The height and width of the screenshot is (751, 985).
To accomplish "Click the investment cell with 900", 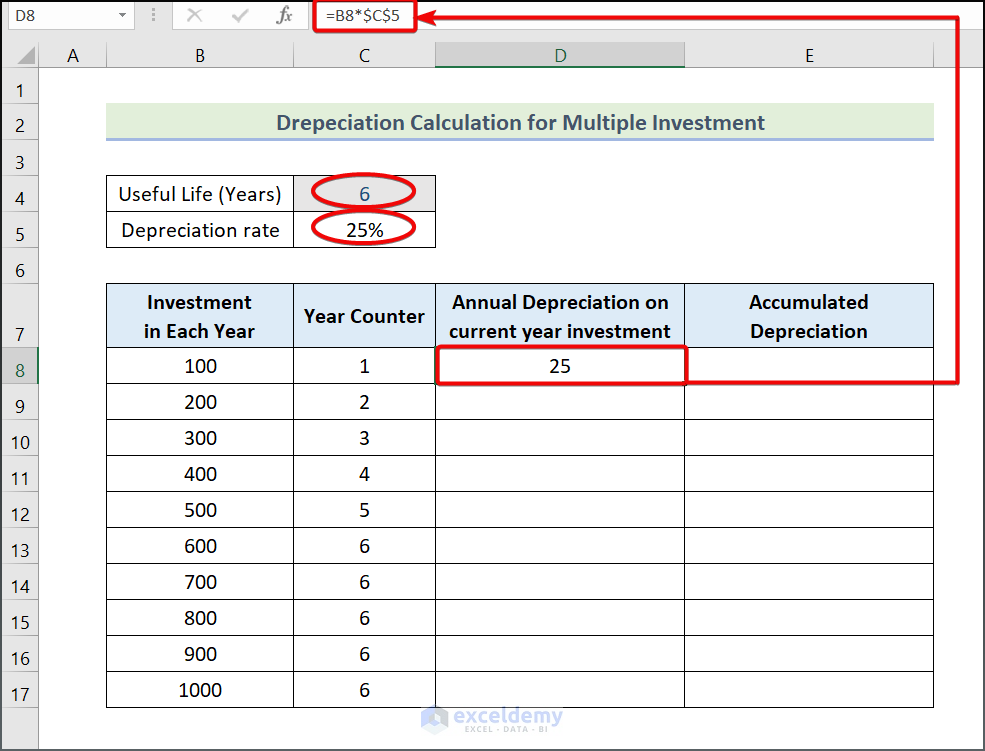I will [x=200, y=654].
